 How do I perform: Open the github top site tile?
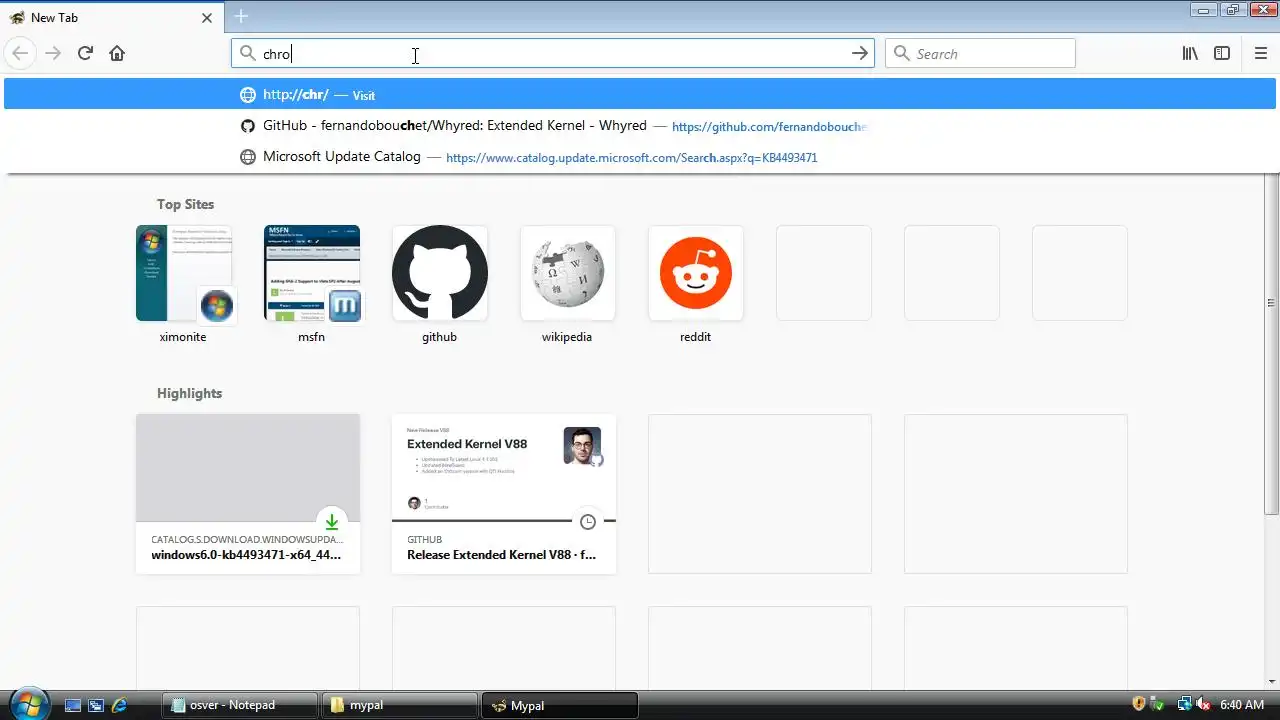439,273
